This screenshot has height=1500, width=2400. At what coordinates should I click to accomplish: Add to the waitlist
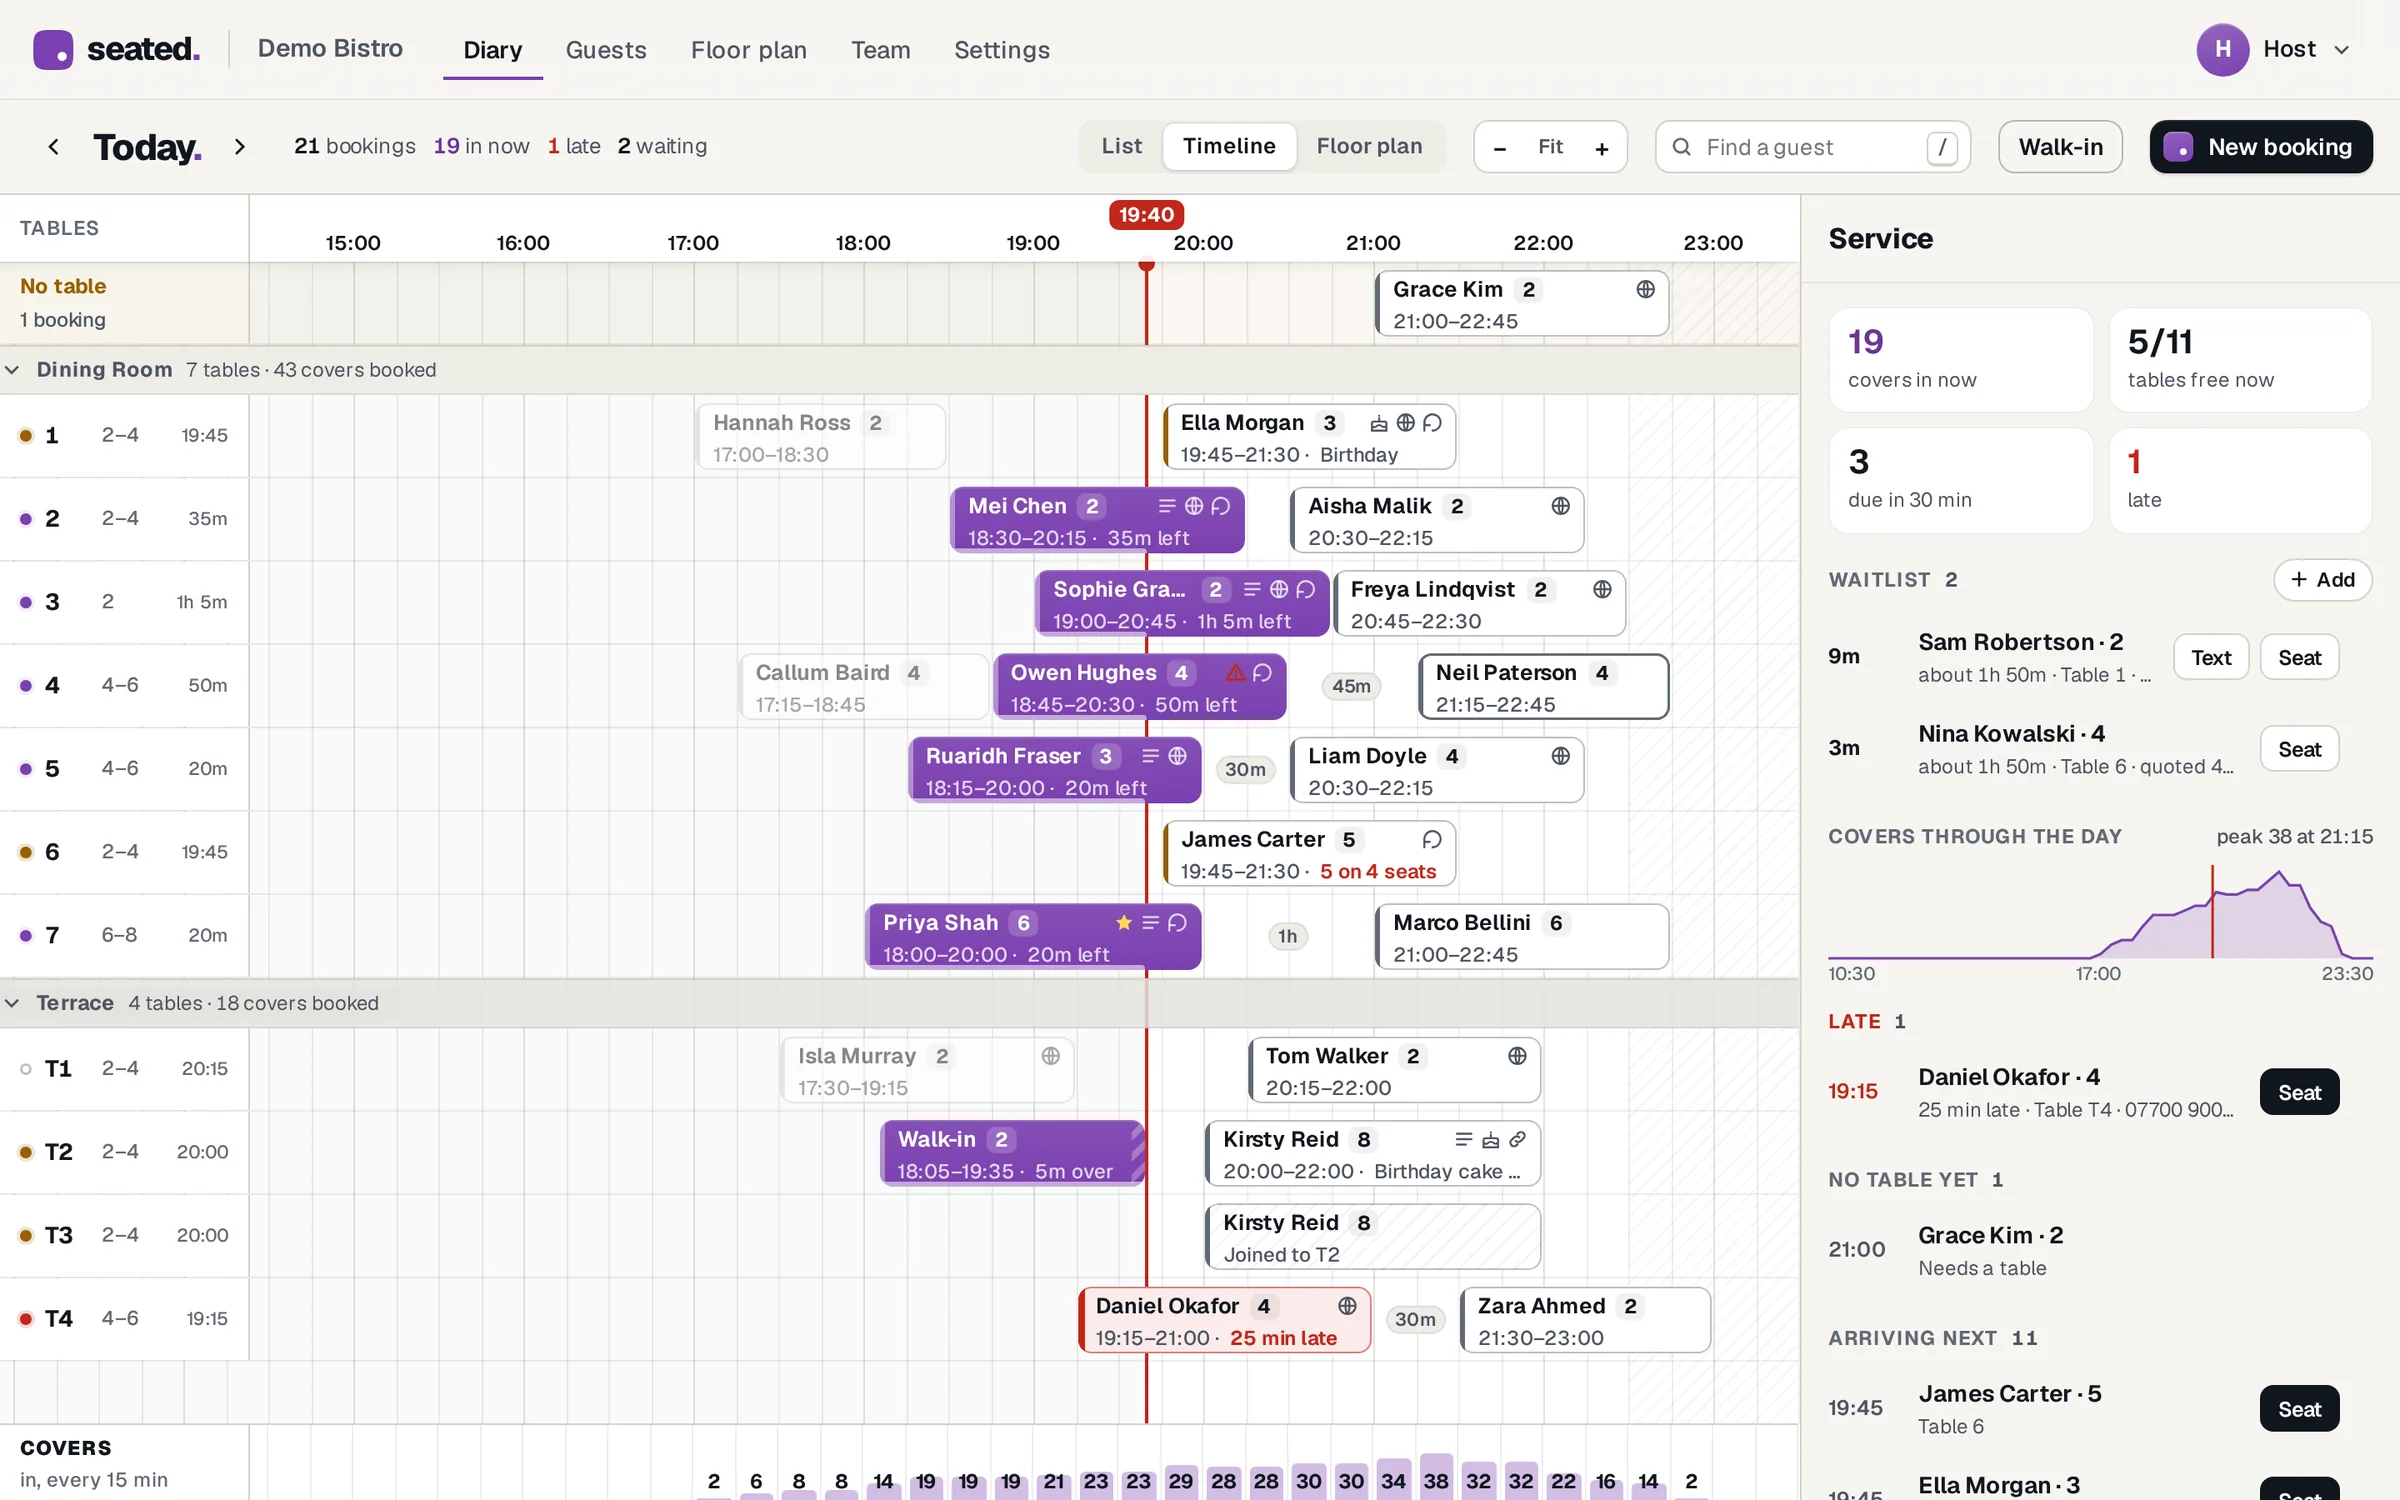coord(2322,580)
